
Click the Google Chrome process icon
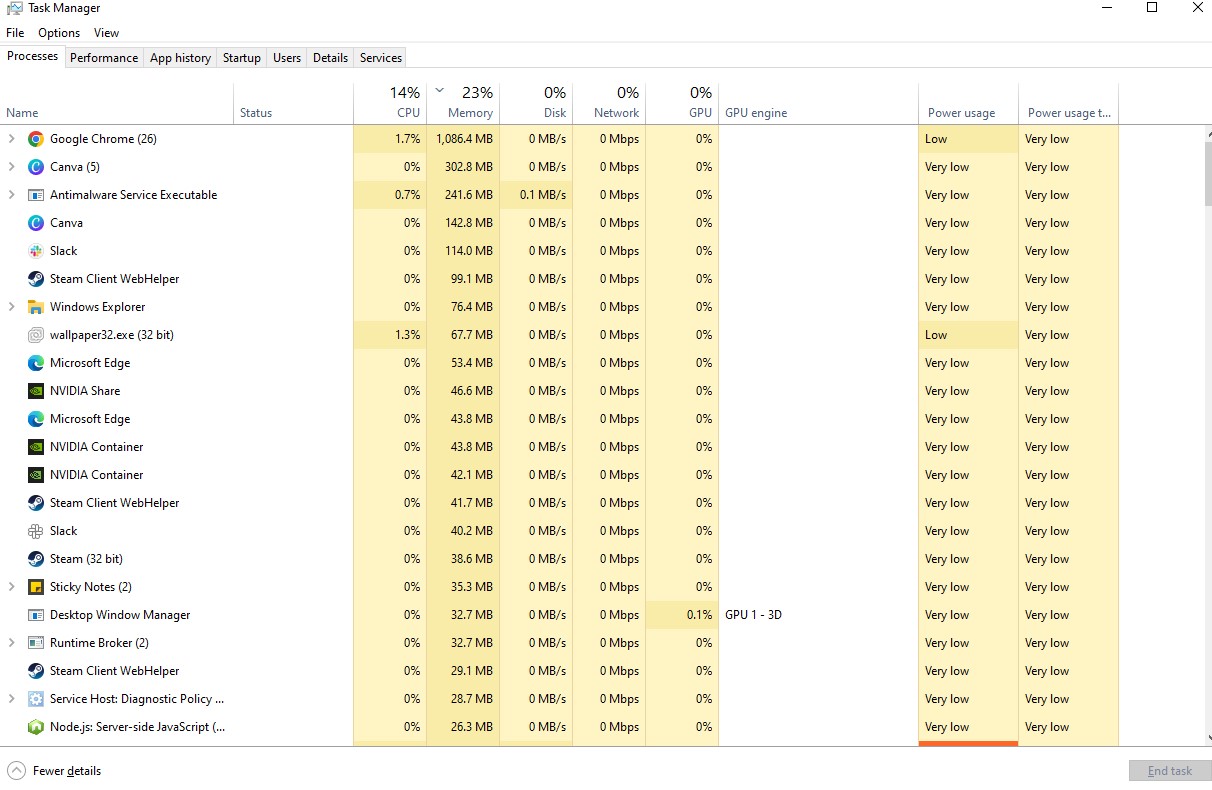[x=36, y=139]
